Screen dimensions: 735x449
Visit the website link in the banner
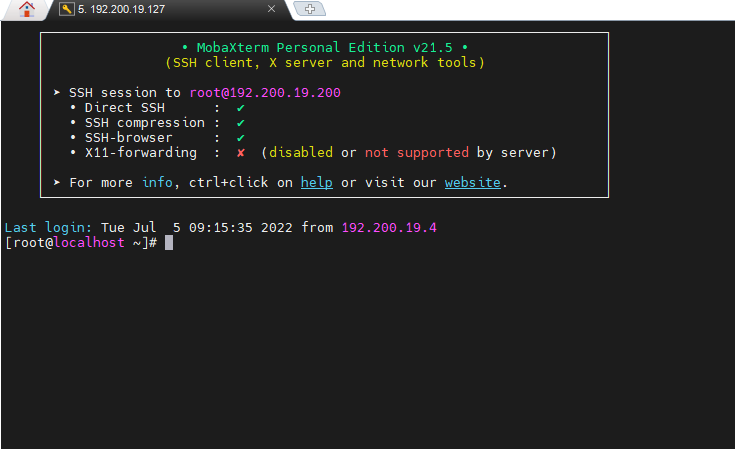472,182
